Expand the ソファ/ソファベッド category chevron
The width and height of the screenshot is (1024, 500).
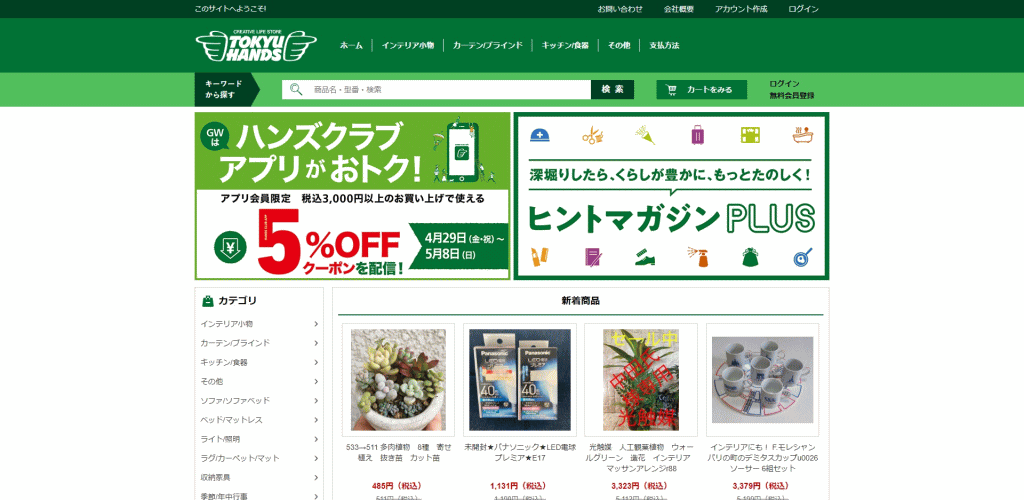click(x=316, y=401)
